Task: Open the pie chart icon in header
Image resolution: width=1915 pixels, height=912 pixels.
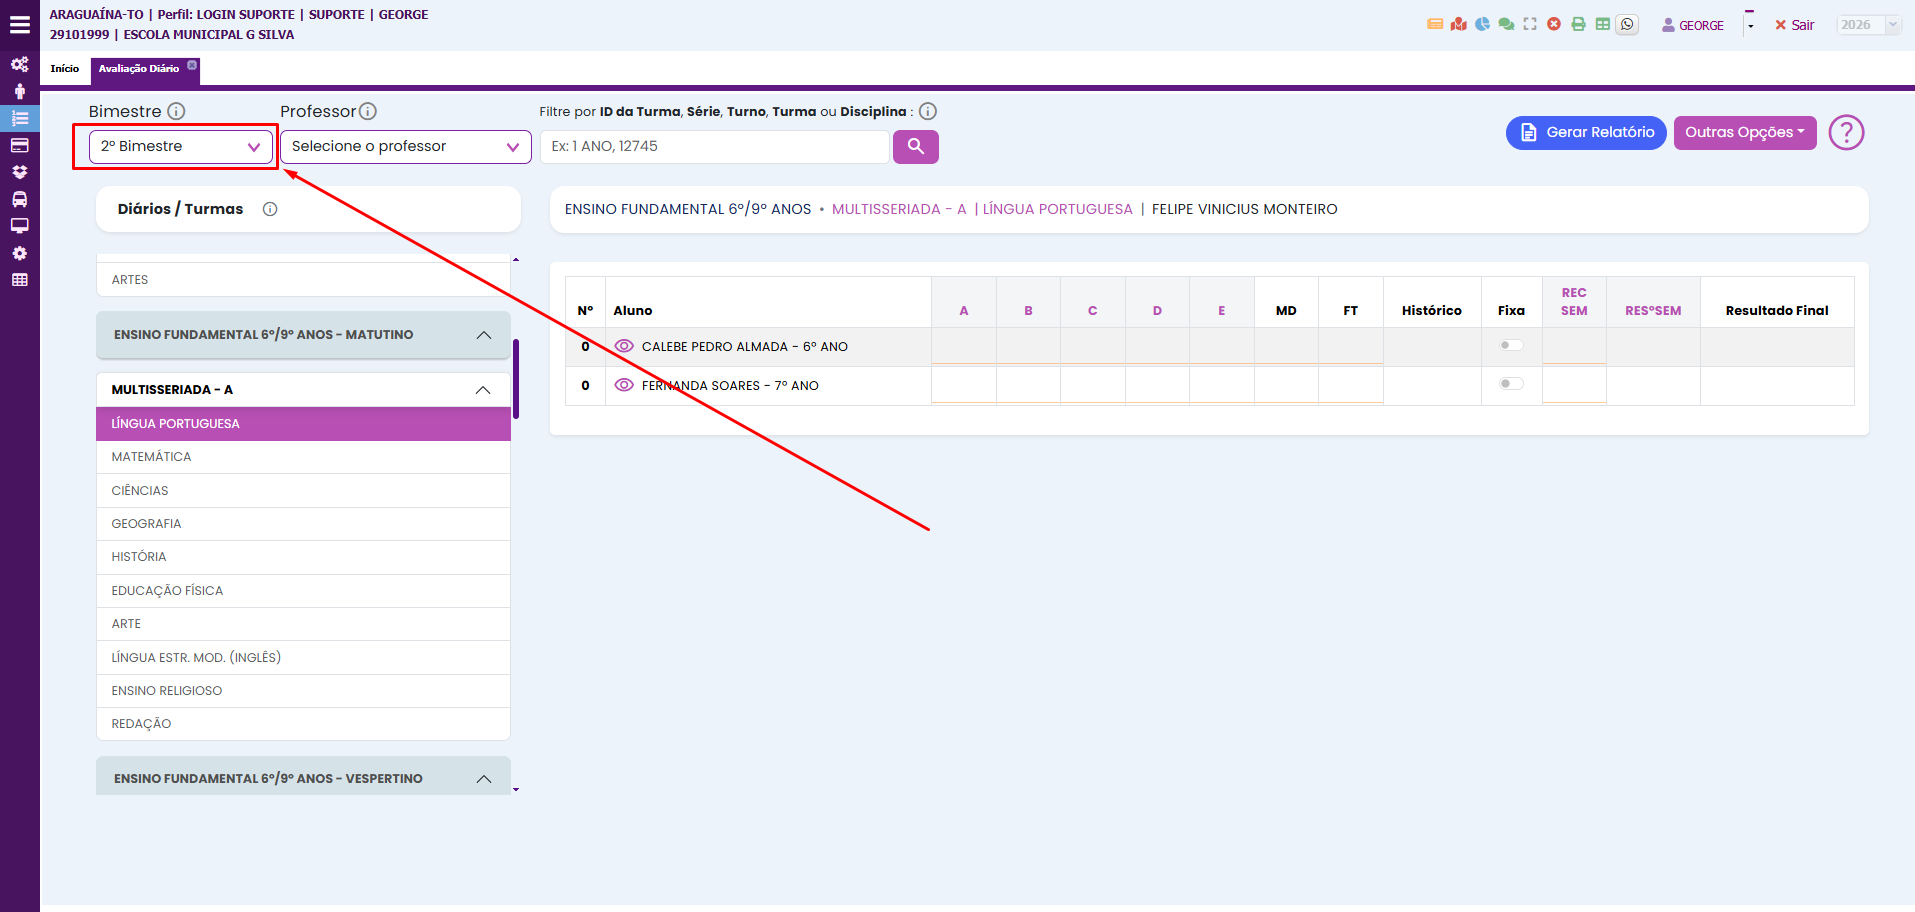Action: pyautogui.click(x=1482, y=25)
